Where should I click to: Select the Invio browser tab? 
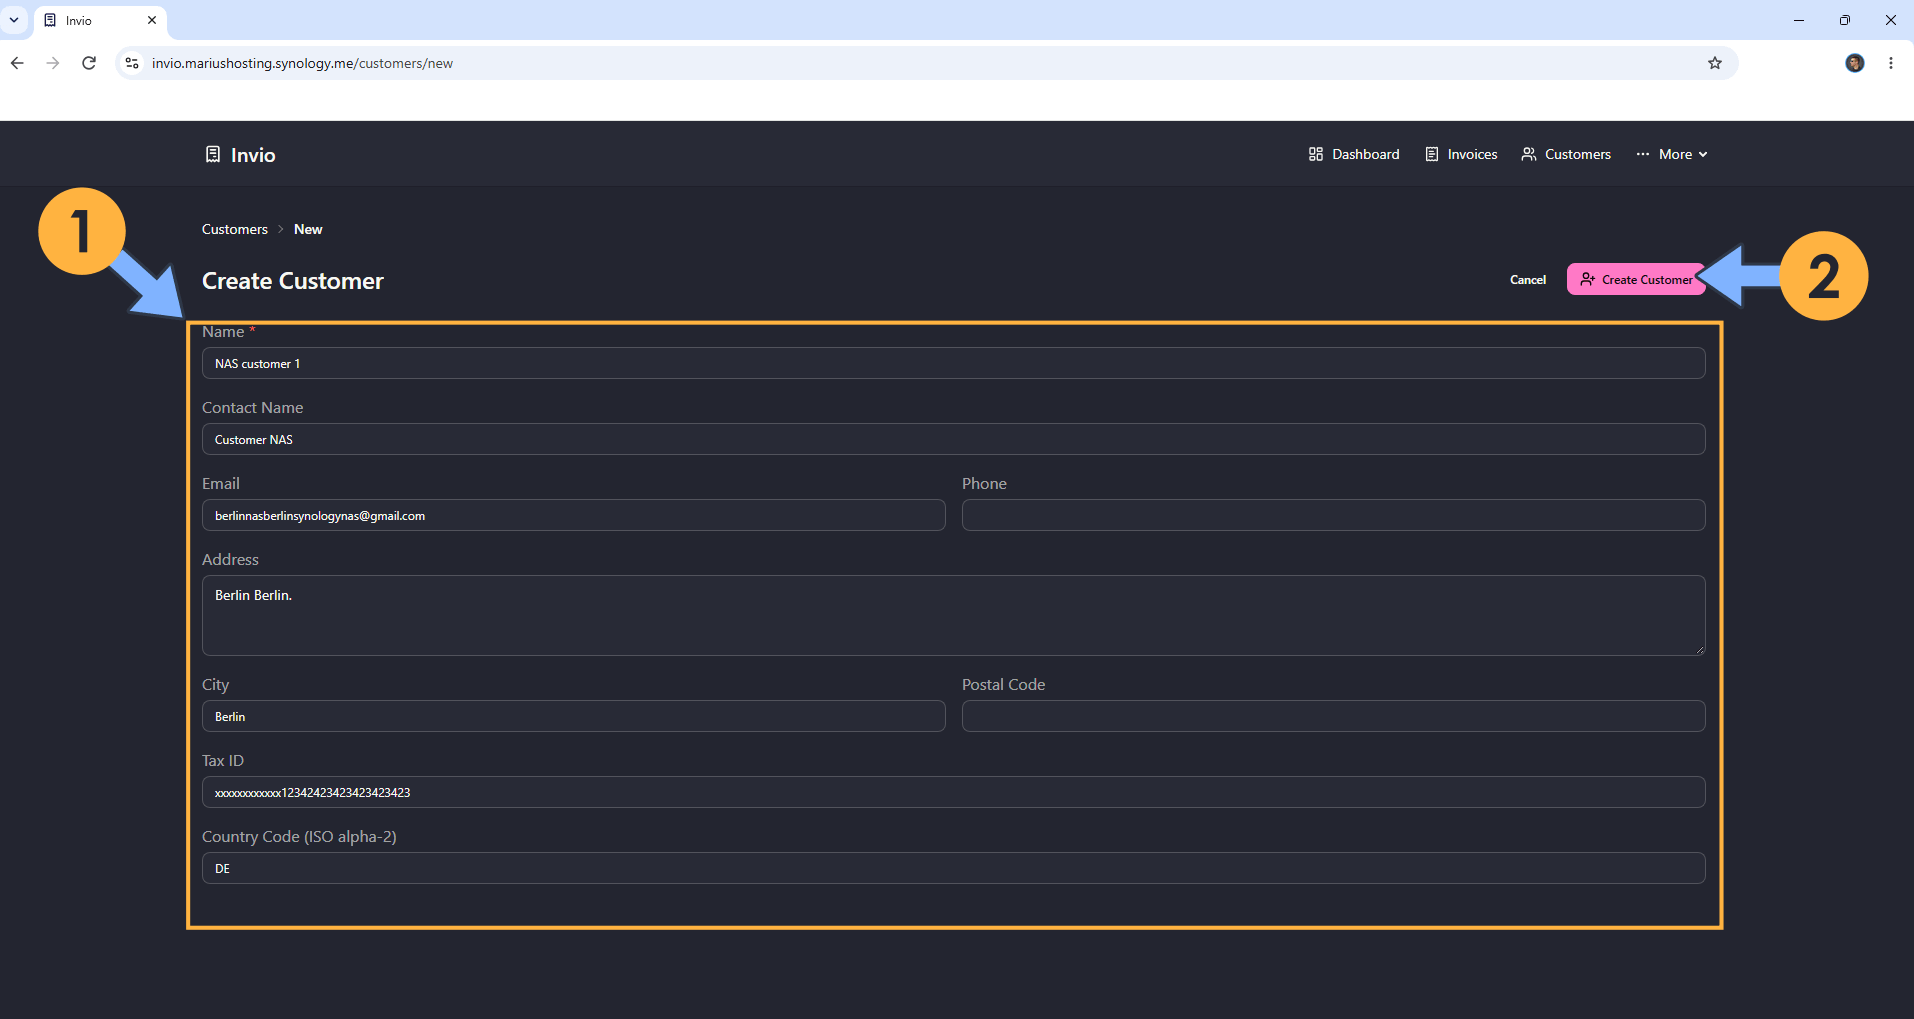tap(100, 21)
